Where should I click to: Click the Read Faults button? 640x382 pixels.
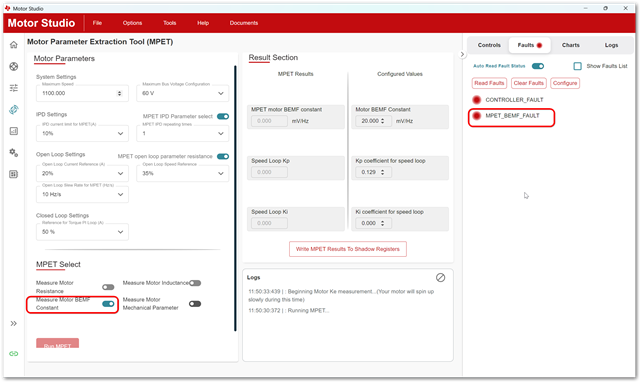489,83
